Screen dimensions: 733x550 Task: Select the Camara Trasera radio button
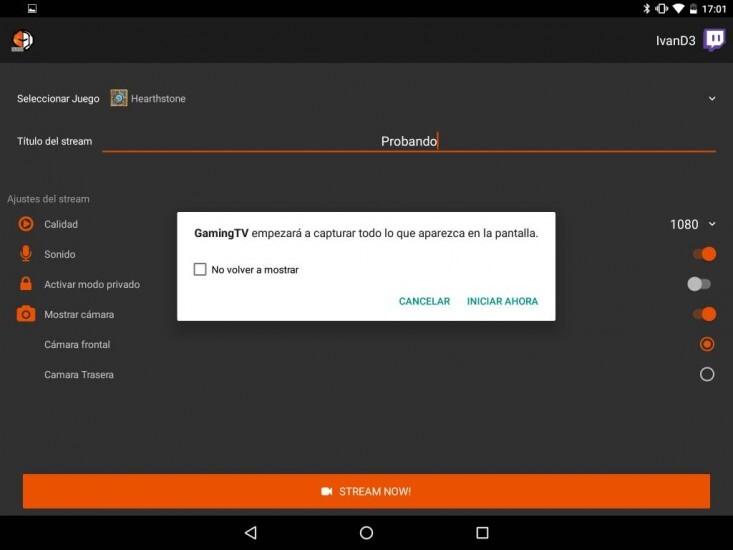(707, 374)
